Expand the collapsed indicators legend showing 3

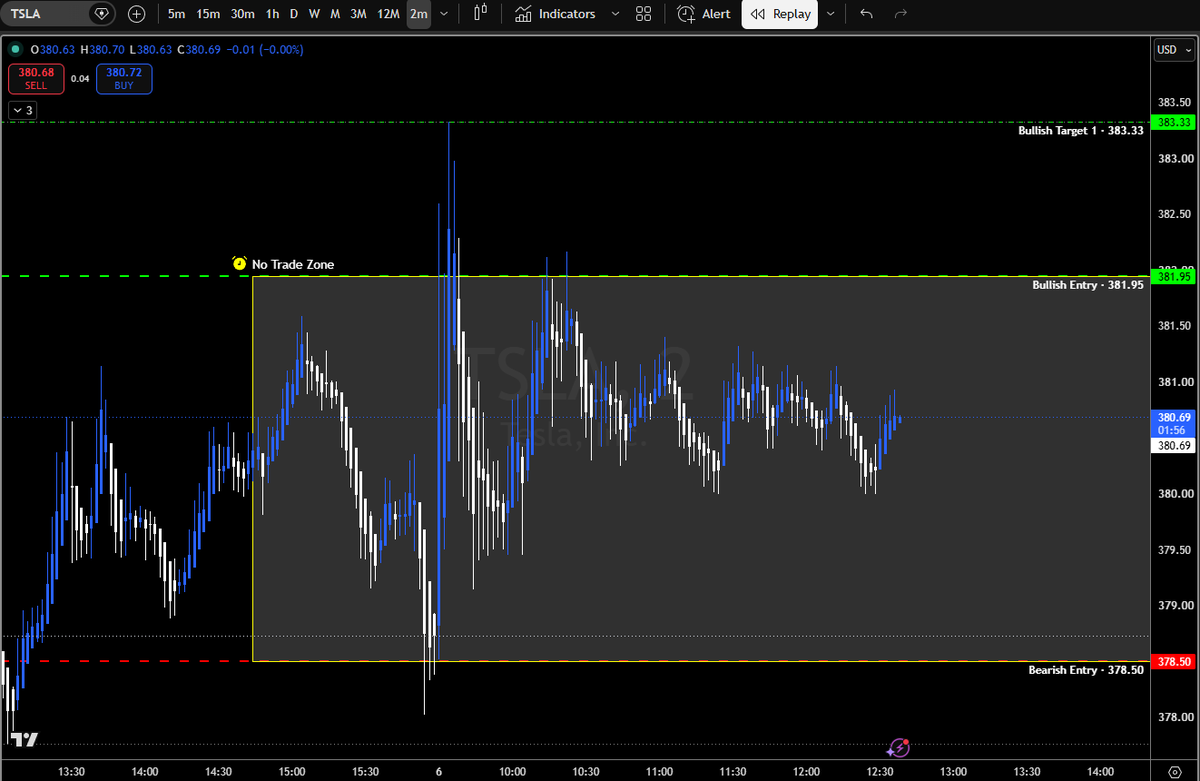tap(22, 110)
